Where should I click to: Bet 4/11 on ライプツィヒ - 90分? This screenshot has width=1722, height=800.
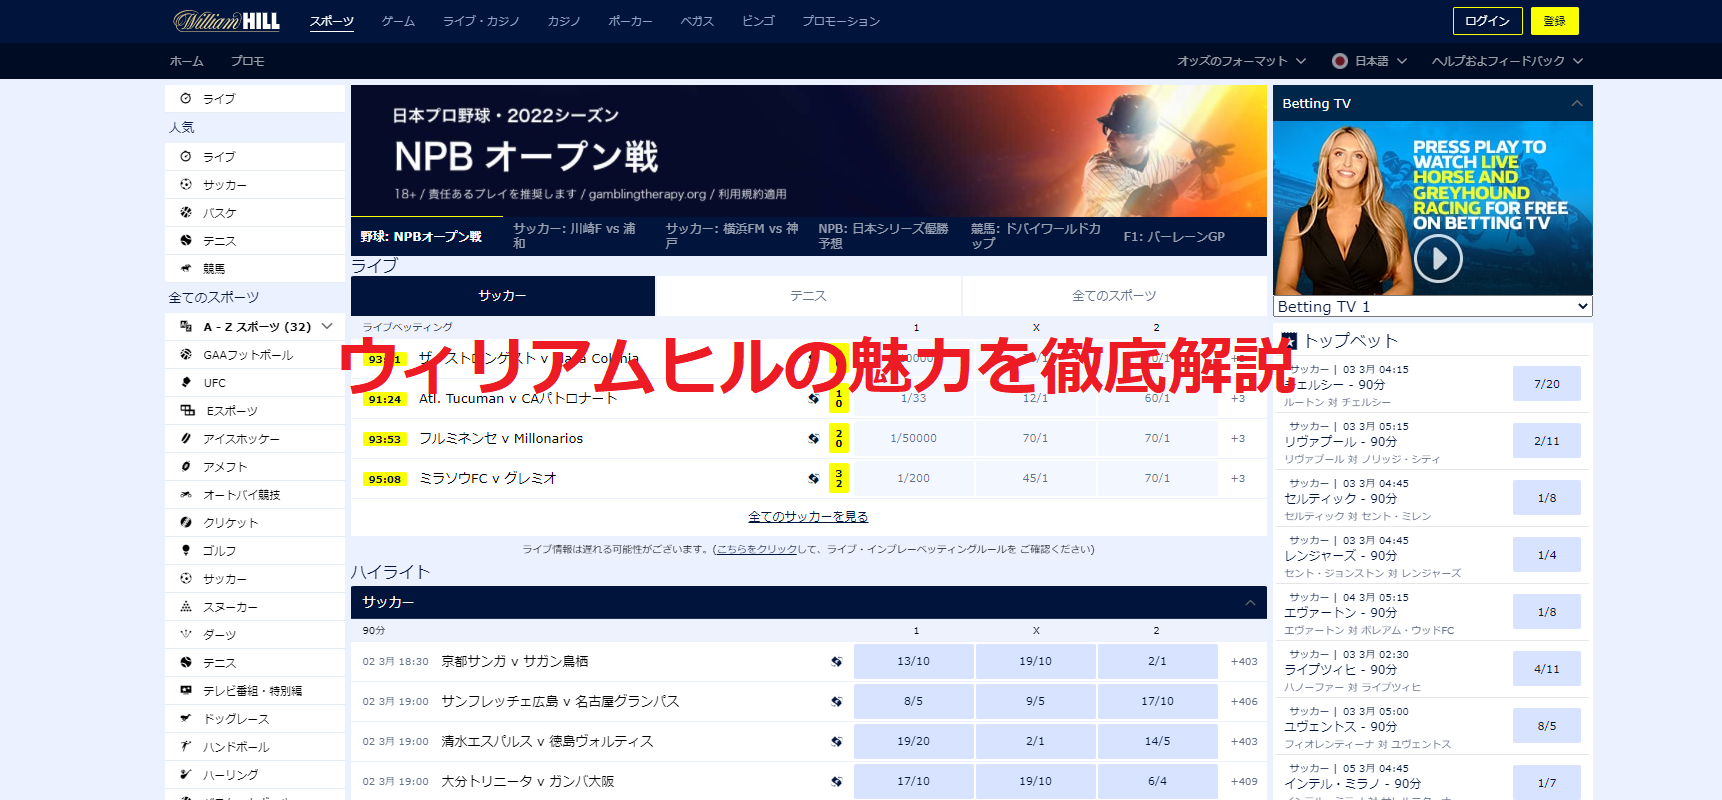click(x=1547, y=669)
